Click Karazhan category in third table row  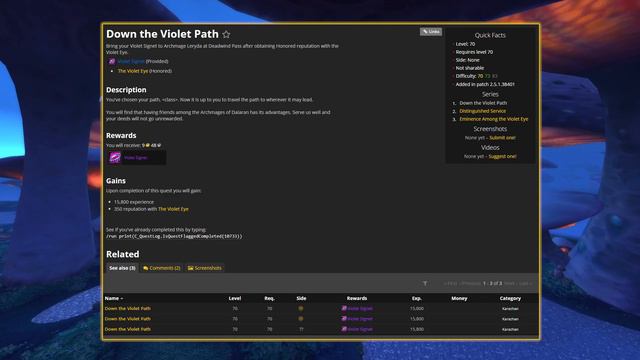(x=510, y=329)
